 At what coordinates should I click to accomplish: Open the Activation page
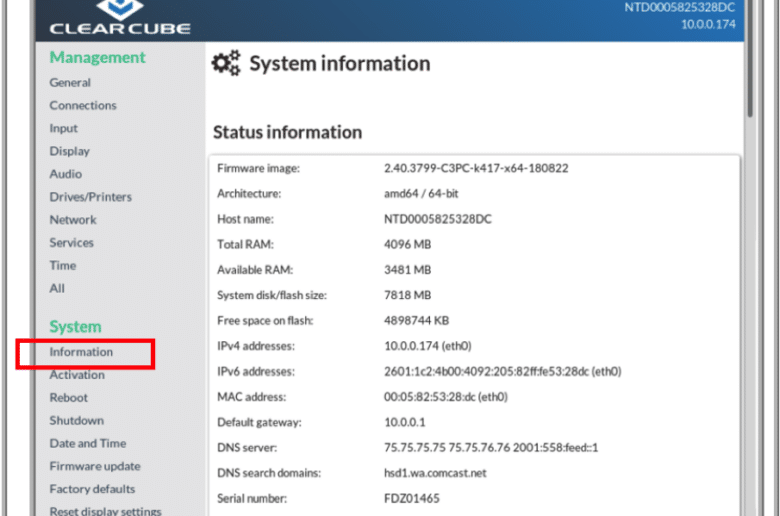[x=77, y=375]
